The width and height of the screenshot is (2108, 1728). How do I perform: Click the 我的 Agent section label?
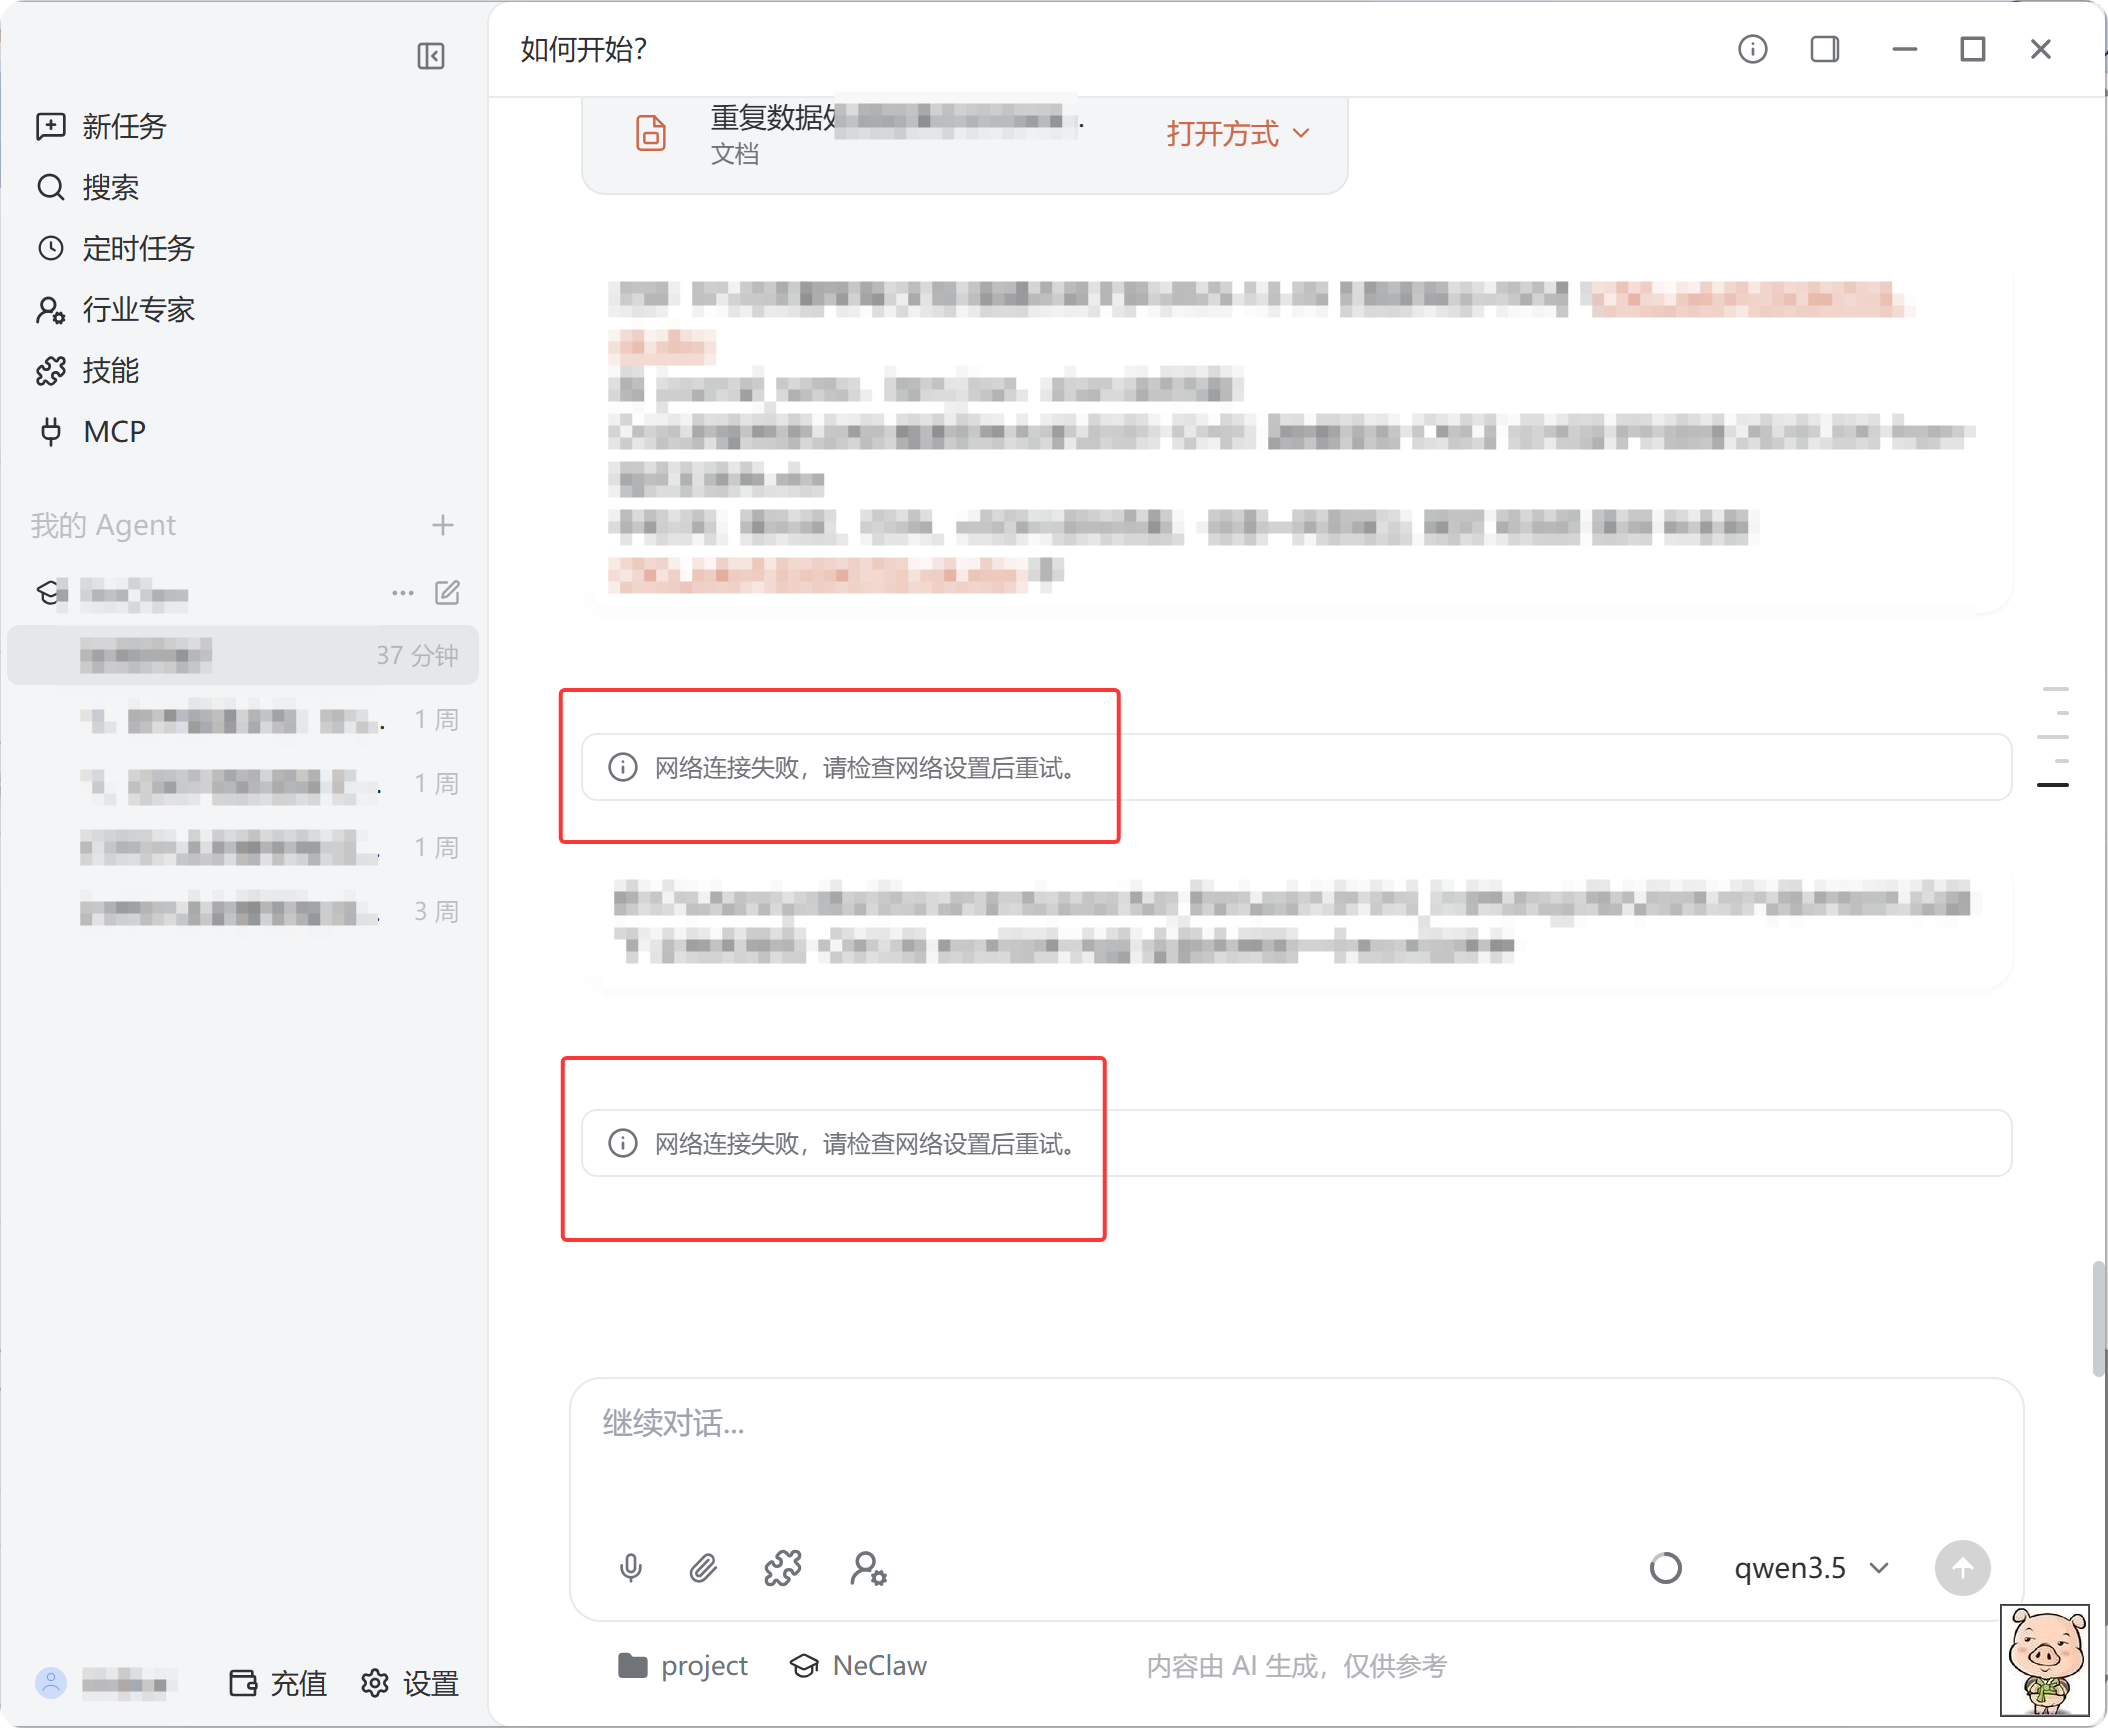click(103, 525)
